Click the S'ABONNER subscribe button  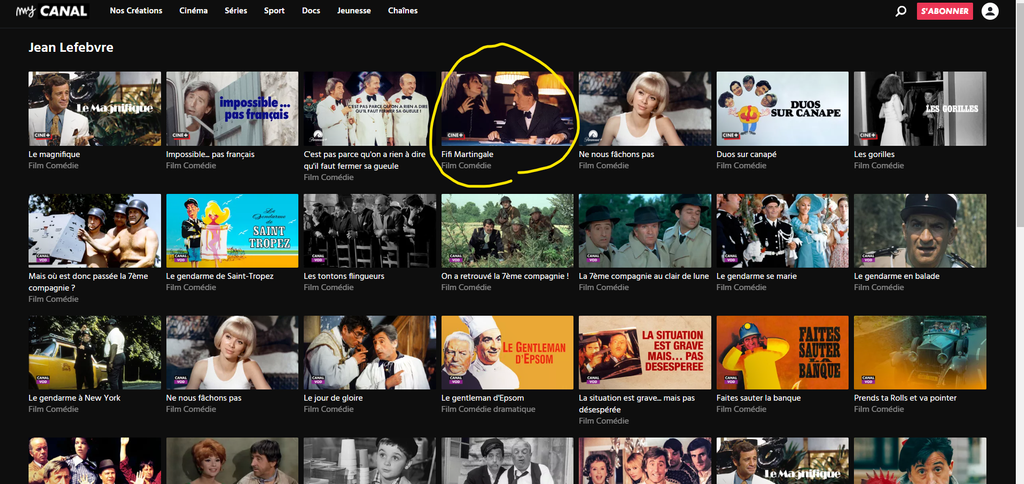click(x=944, y=11)
